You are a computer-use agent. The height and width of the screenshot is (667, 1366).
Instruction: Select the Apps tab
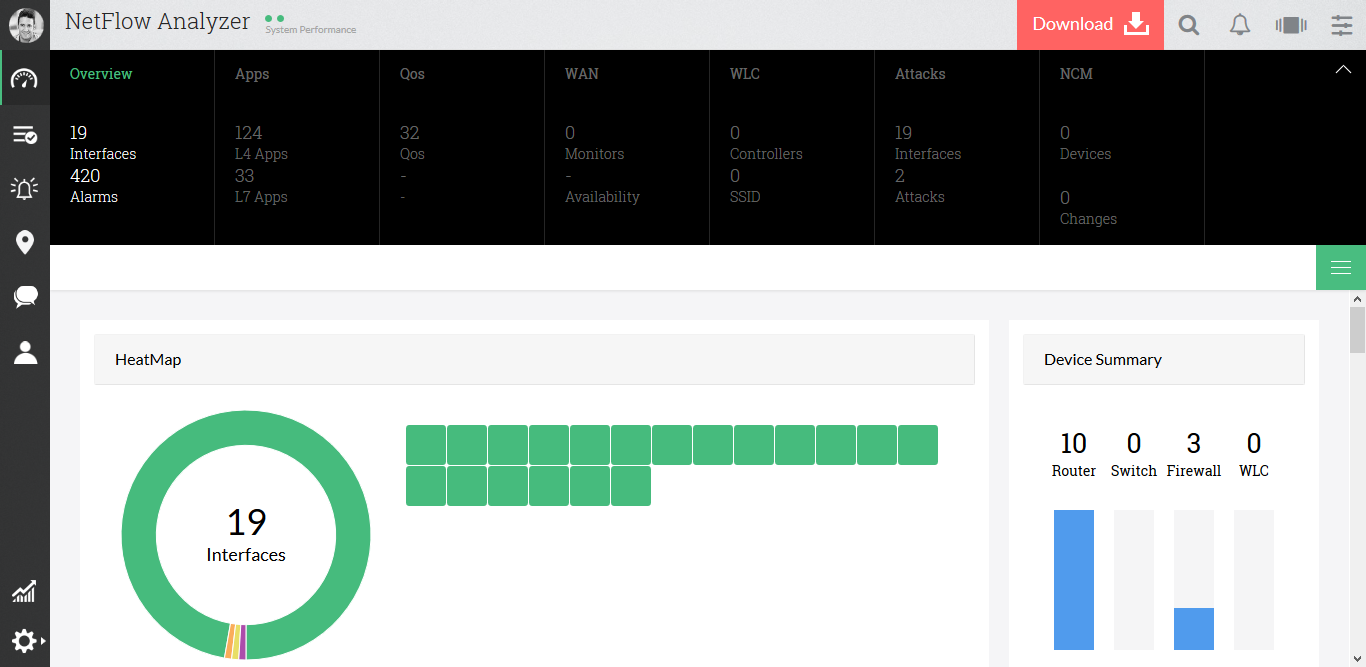click(252, 74)
